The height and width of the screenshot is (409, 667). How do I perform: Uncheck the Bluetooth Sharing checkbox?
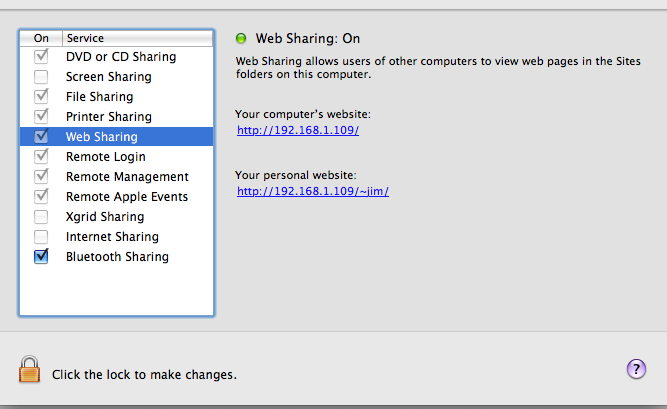tap(41, 256)
